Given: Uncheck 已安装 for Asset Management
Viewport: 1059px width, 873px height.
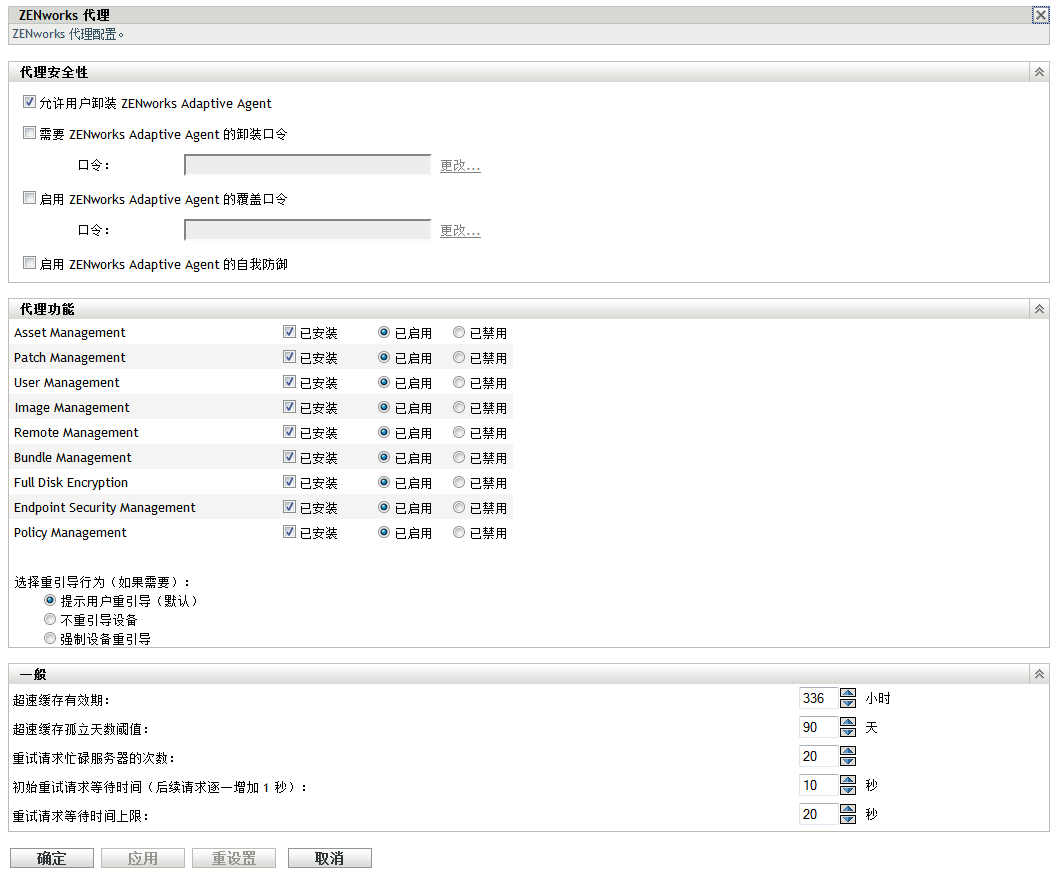Looking at the screenshot, I should (x=289, y=332).
